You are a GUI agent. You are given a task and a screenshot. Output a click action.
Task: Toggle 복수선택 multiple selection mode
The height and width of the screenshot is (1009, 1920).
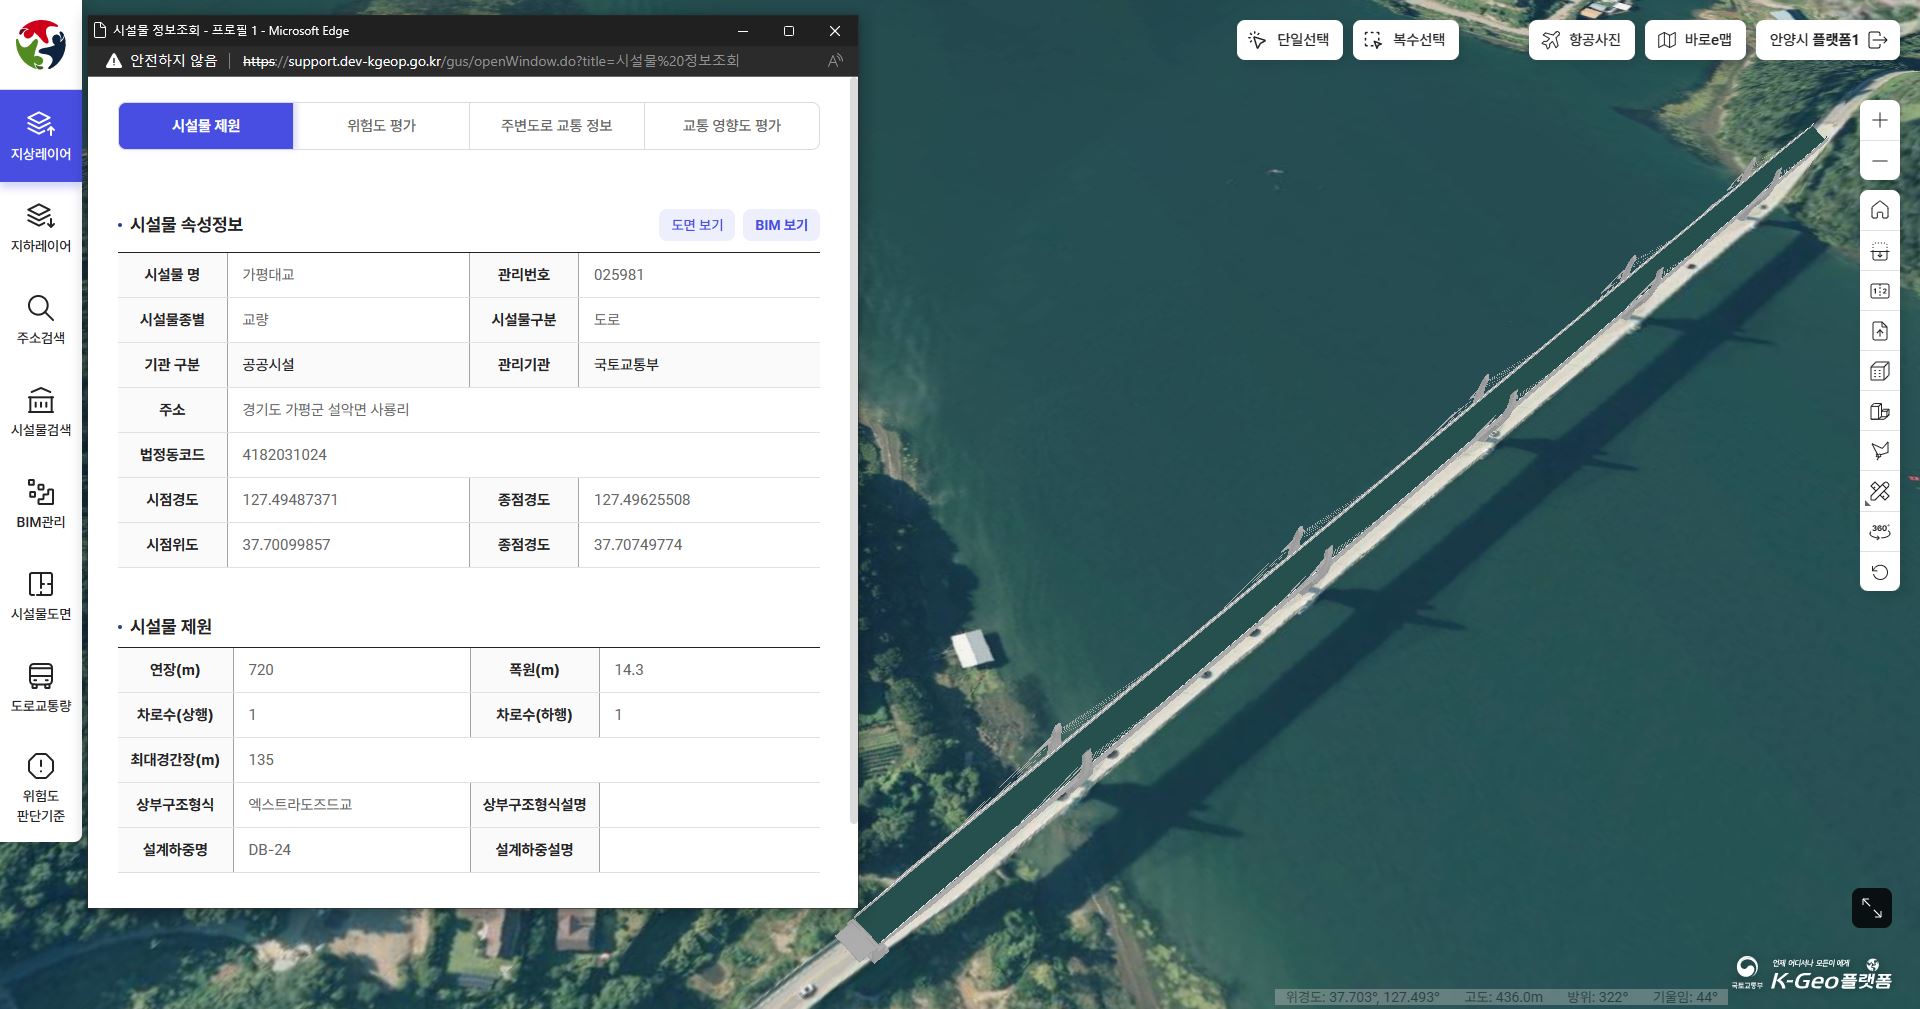click(1405, 40)
